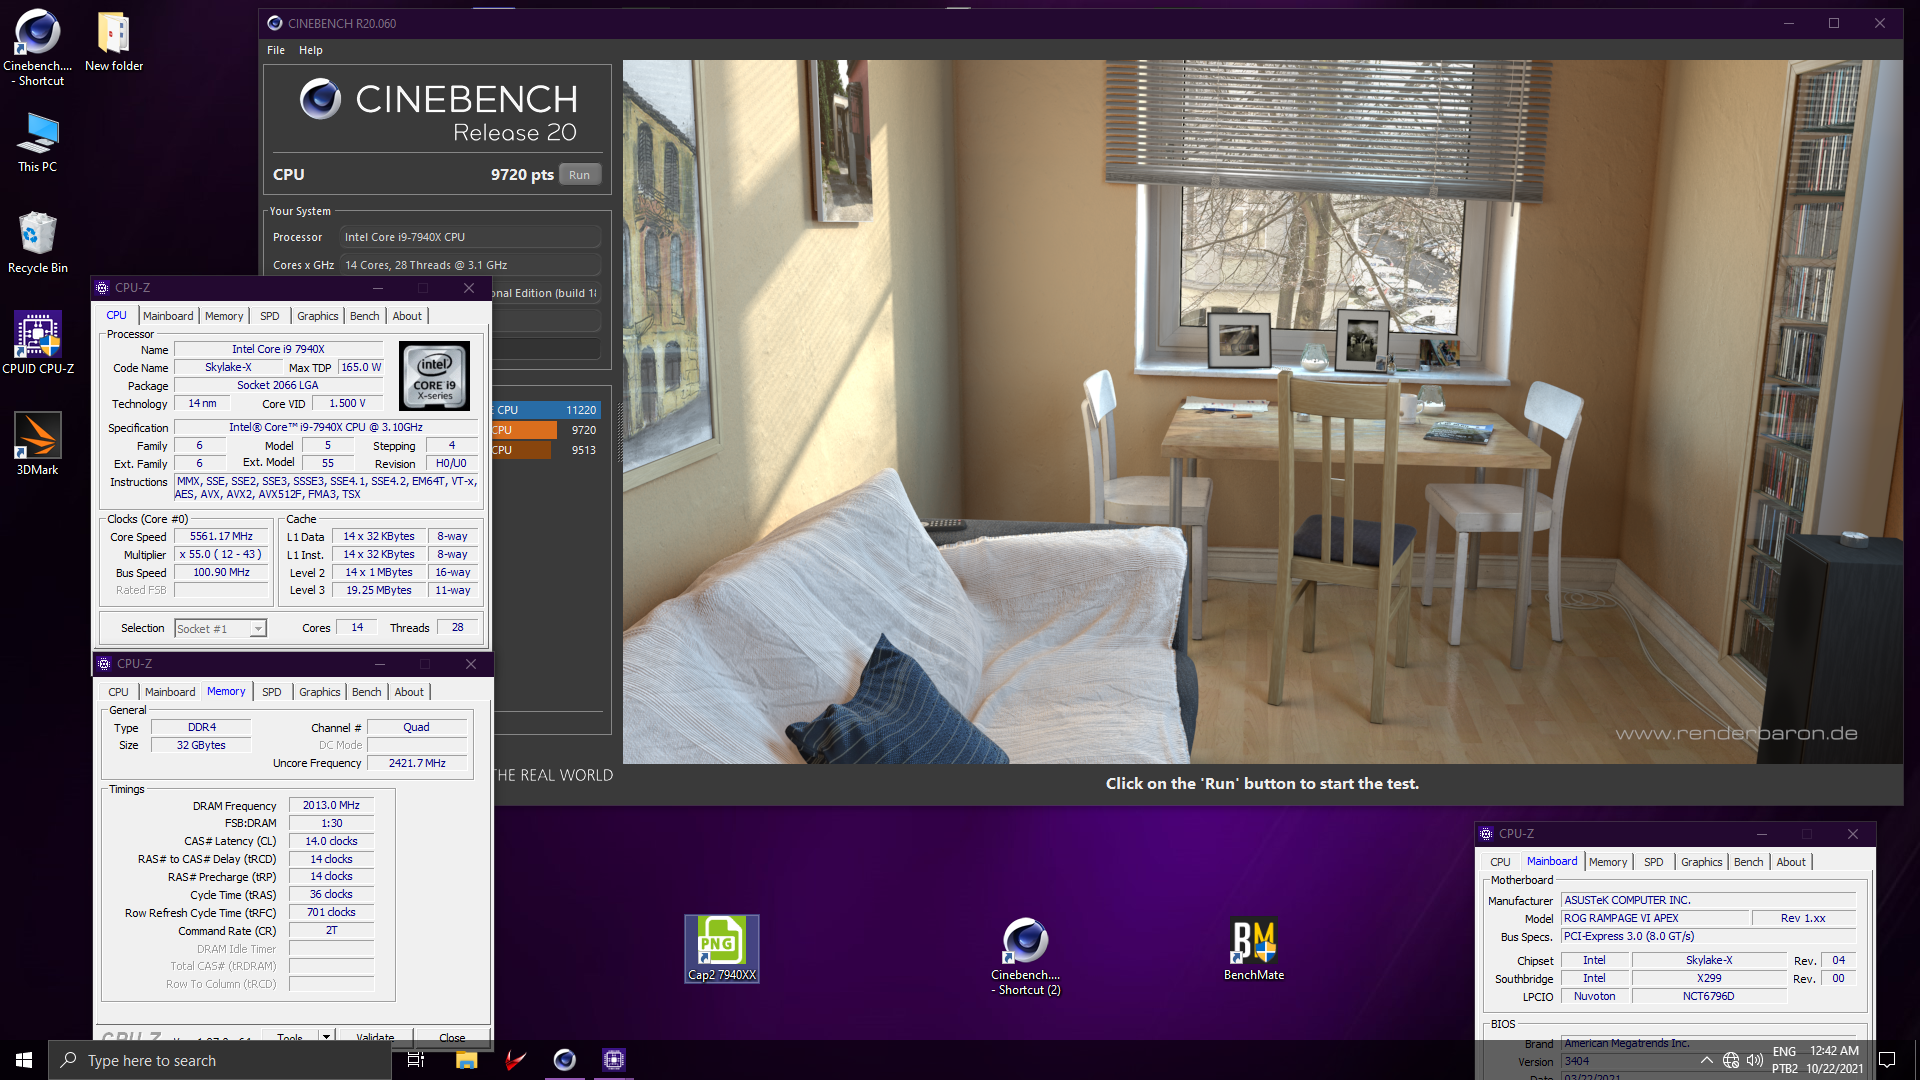Open the Tools dropdown arrow in CPU-Z

(326, 1037)
